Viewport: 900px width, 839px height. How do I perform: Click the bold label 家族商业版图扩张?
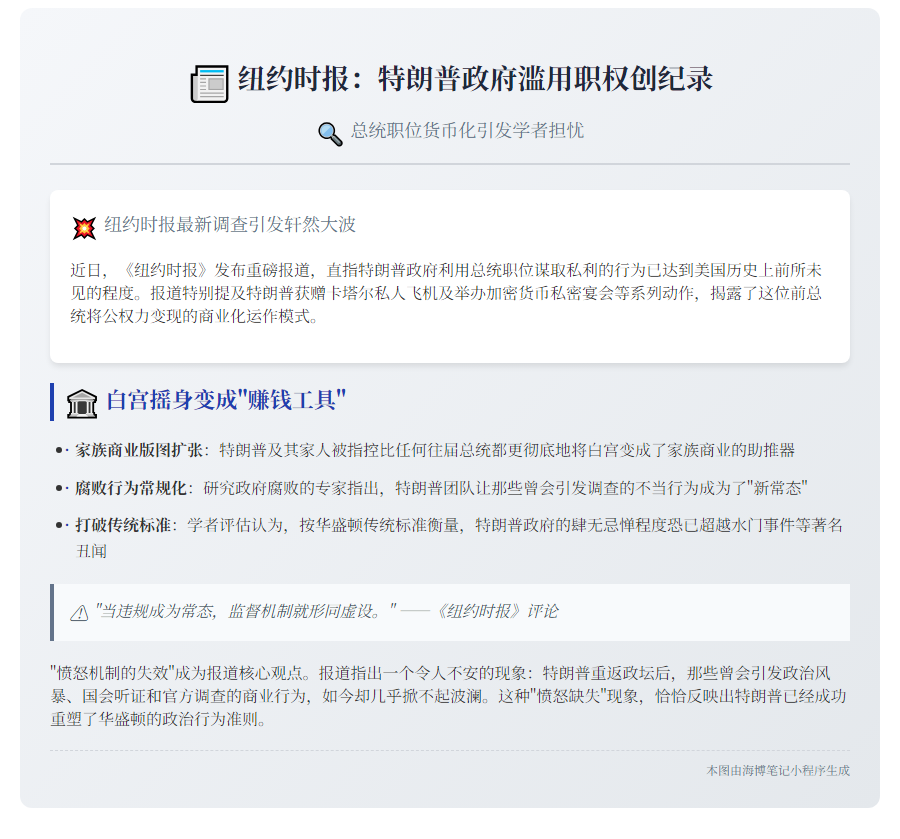click(x=138, y=450)
